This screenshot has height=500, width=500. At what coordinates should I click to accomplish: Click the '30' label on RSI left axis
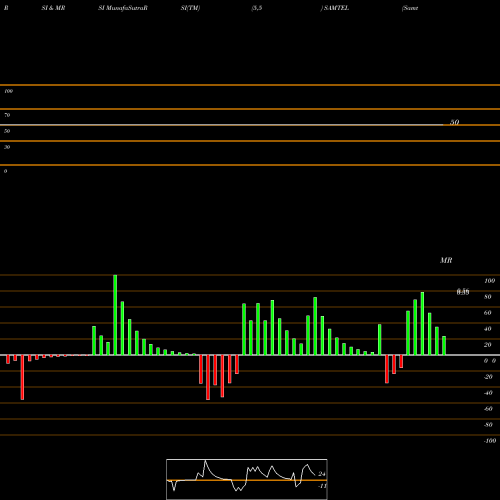click(x=7, y=147)
